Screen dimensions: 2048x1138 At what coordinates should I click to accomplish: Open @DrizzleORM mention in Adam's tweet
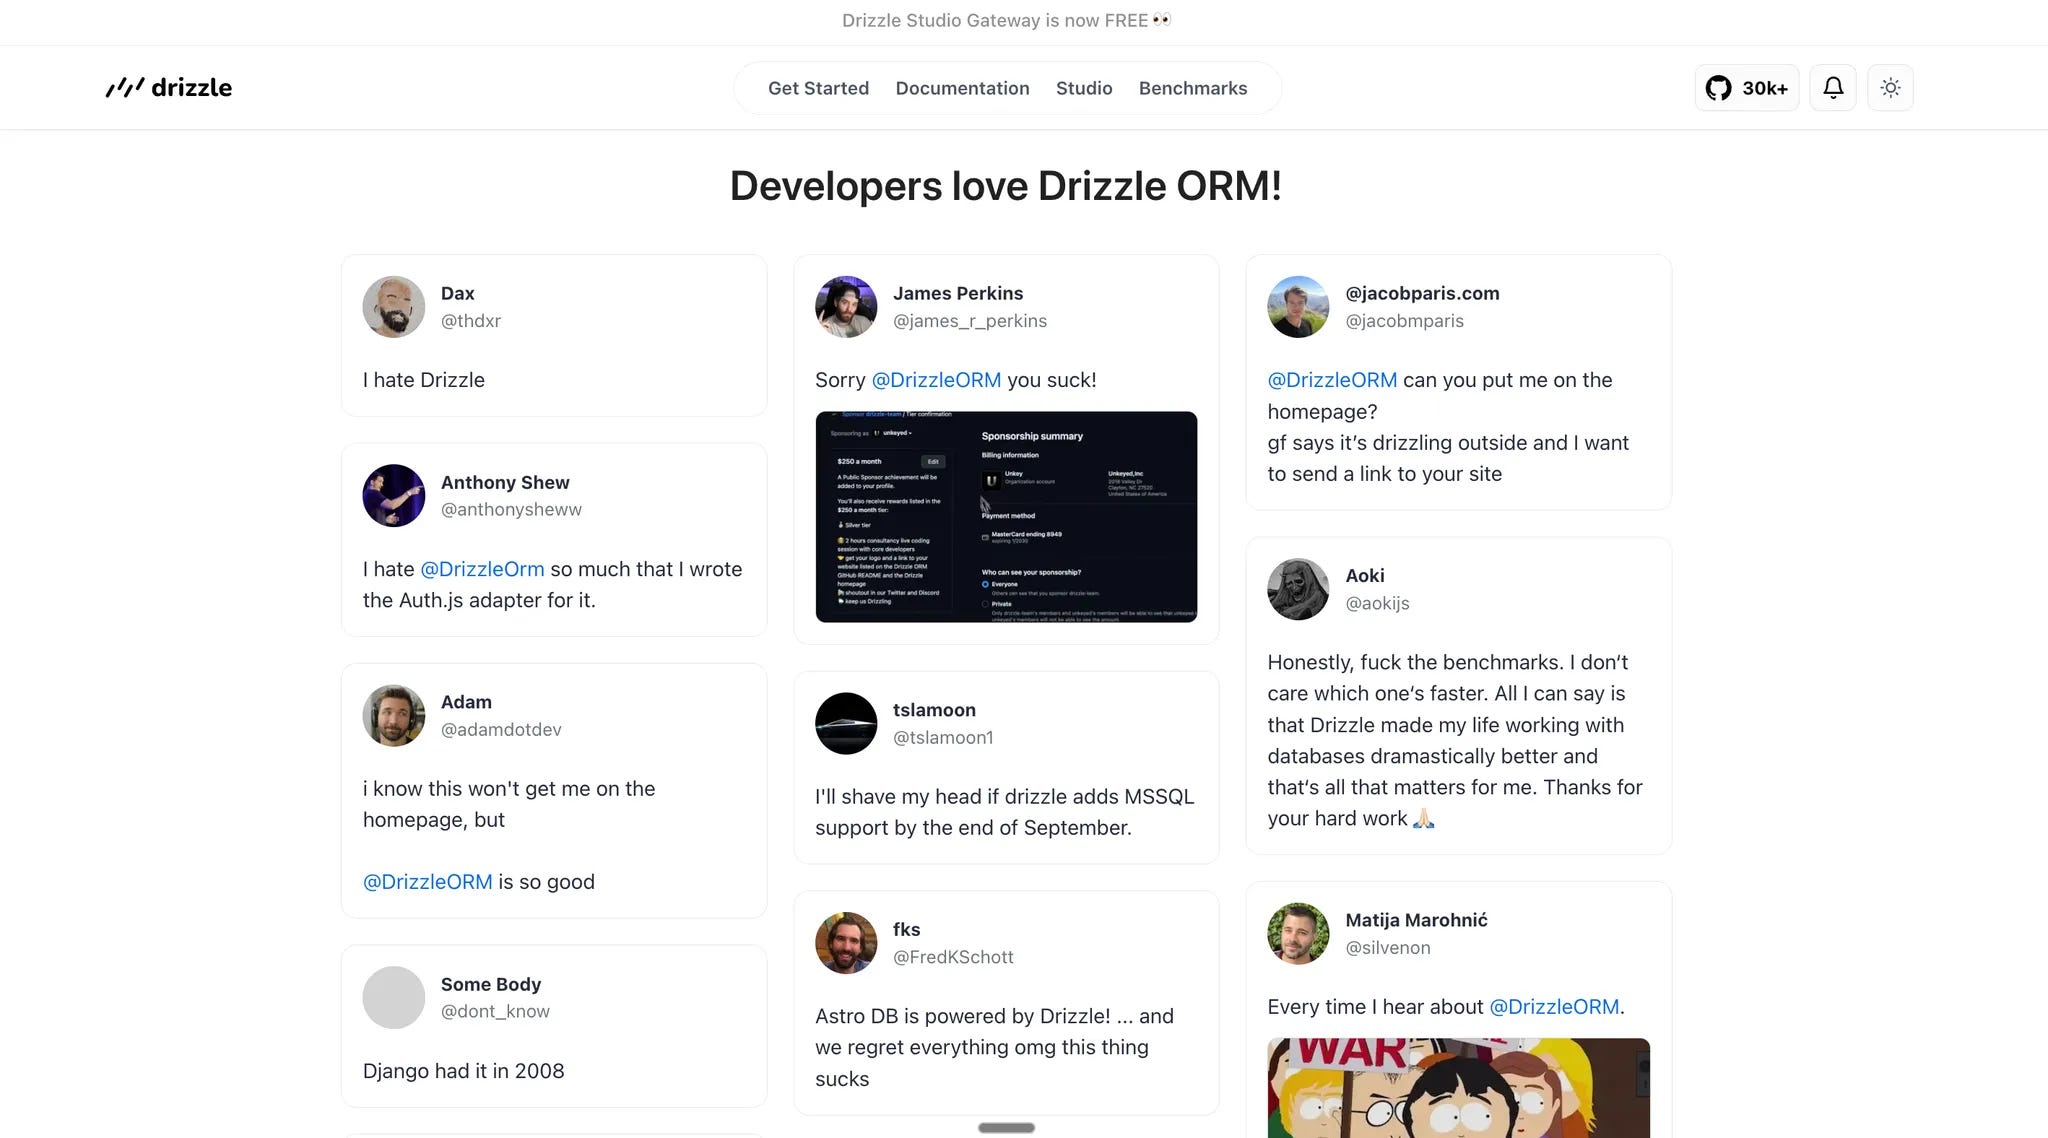427,882
